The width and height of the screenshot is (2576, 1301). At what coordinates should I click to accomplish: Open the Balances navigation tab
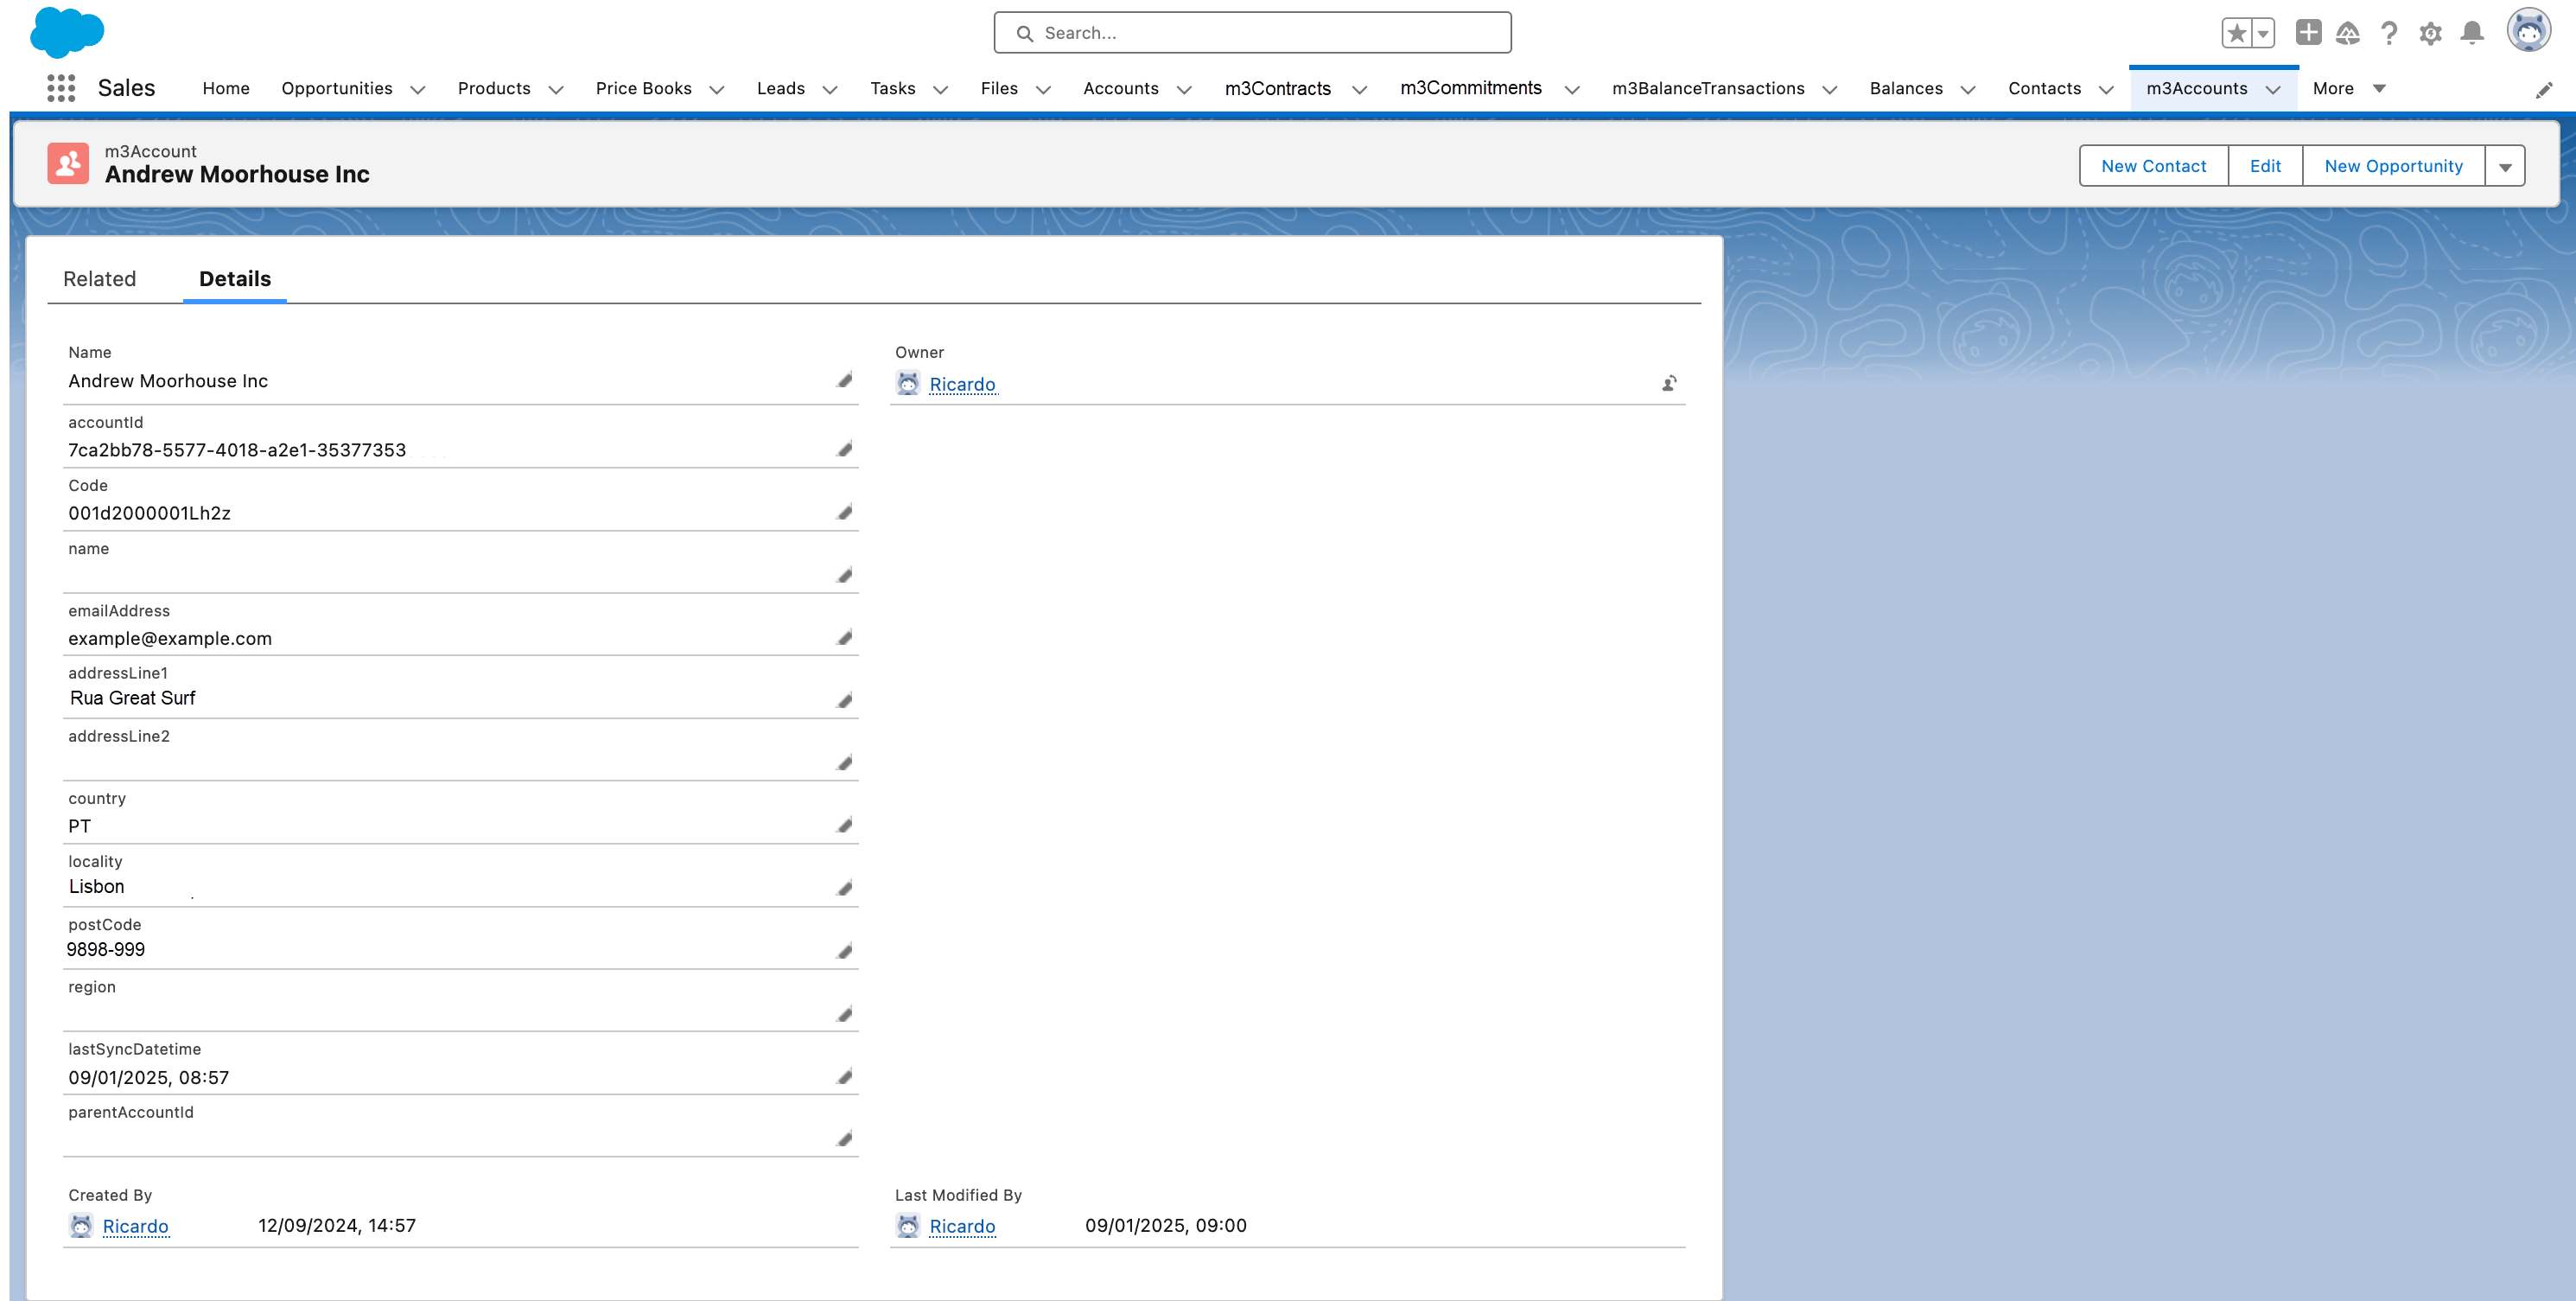click(1906, 88)
